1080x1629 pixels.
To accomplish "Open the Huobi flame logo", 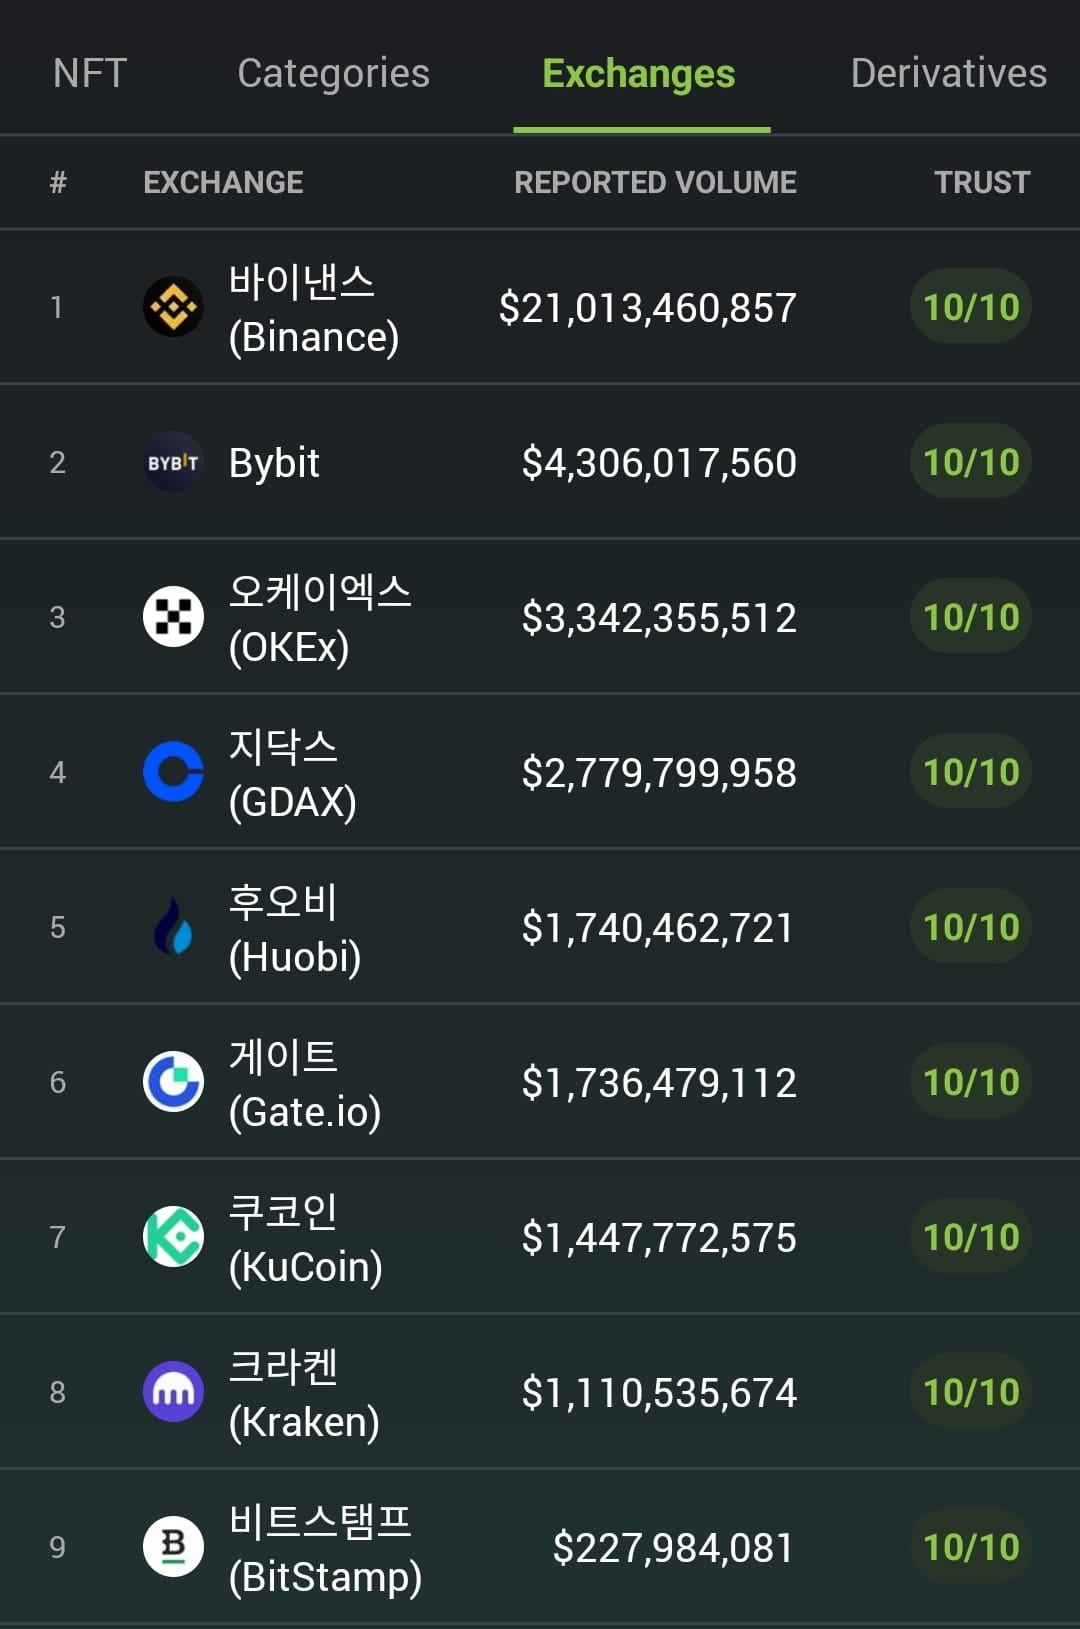I will point(173,927).
